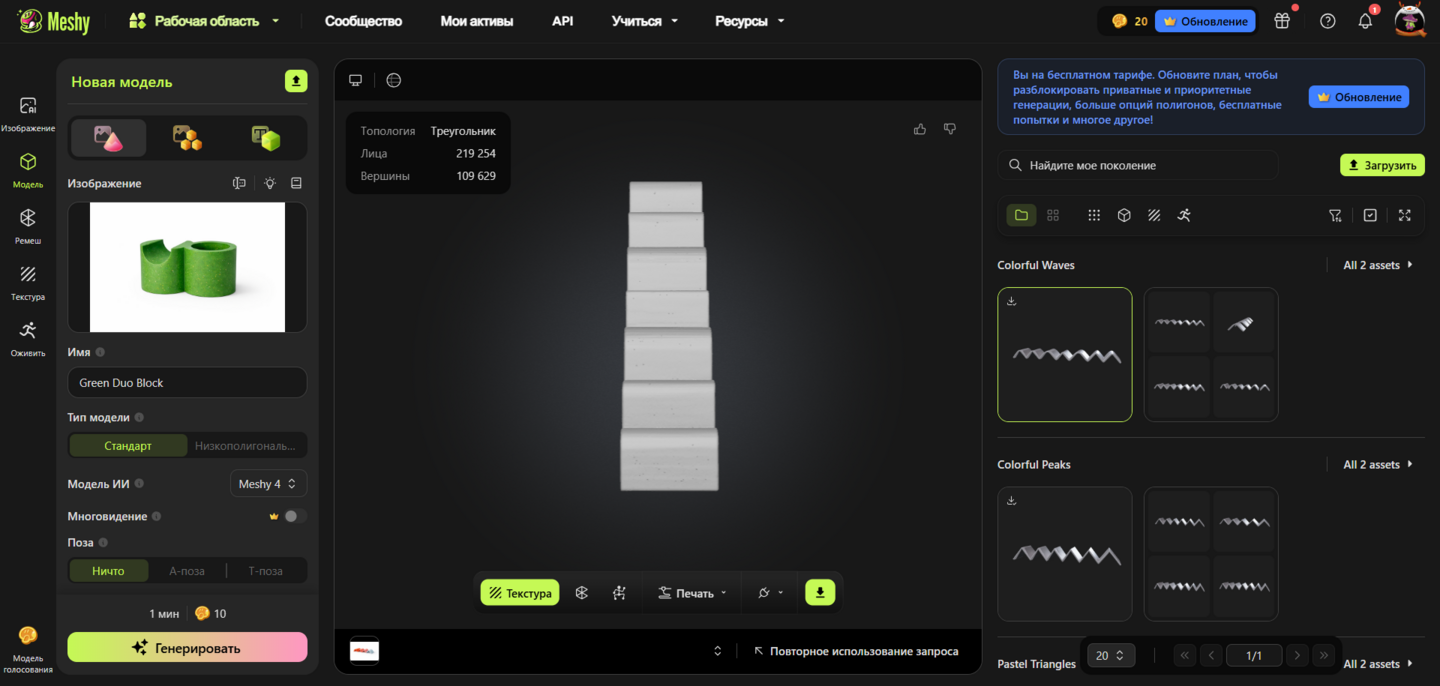Click the green block image thumbnail
1440x686 pixels.
coord(187,267)
